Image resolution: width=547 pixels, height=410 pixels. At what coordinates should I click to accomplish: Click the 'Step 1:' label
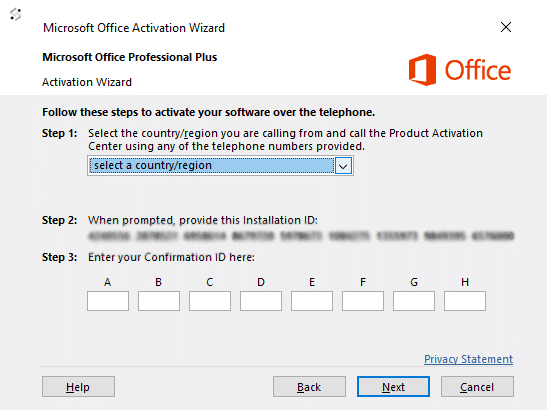(x=59, y=133)
